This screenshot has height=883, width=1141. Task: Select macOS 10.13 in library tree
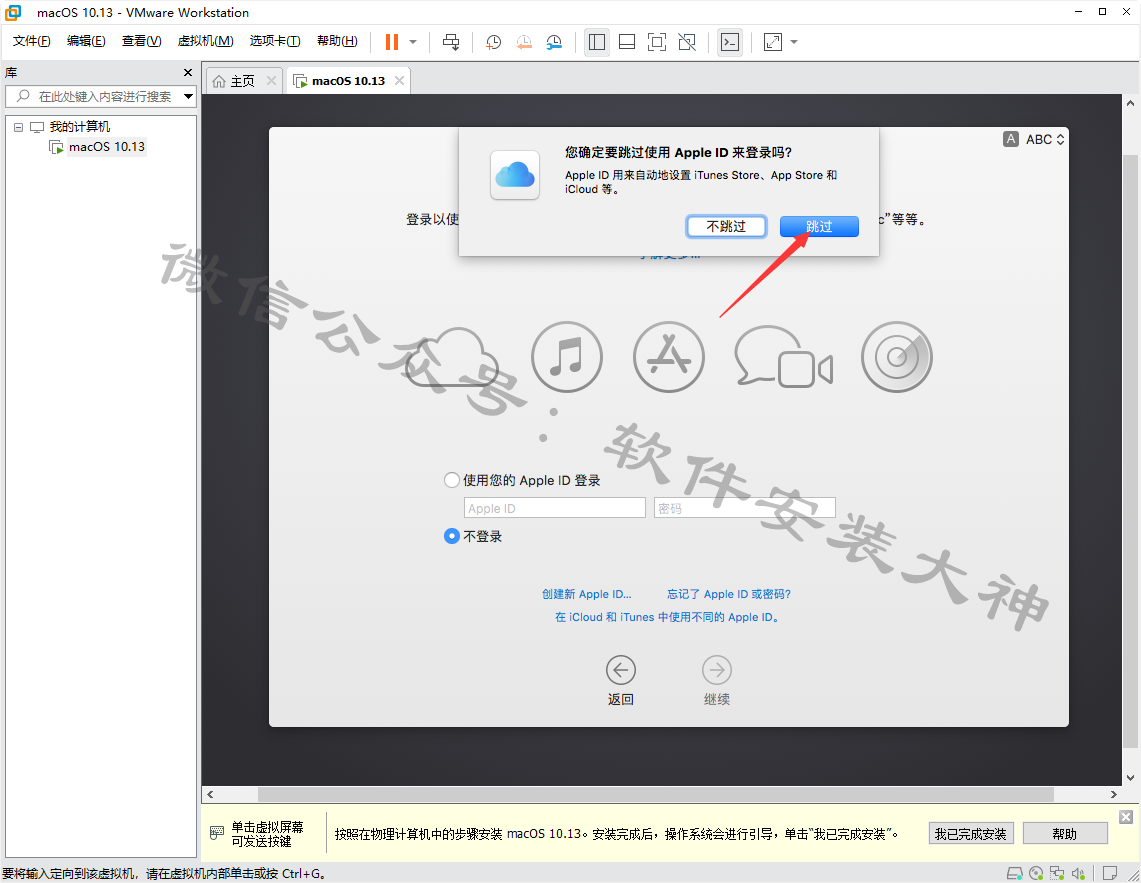(x=107, y=147)
